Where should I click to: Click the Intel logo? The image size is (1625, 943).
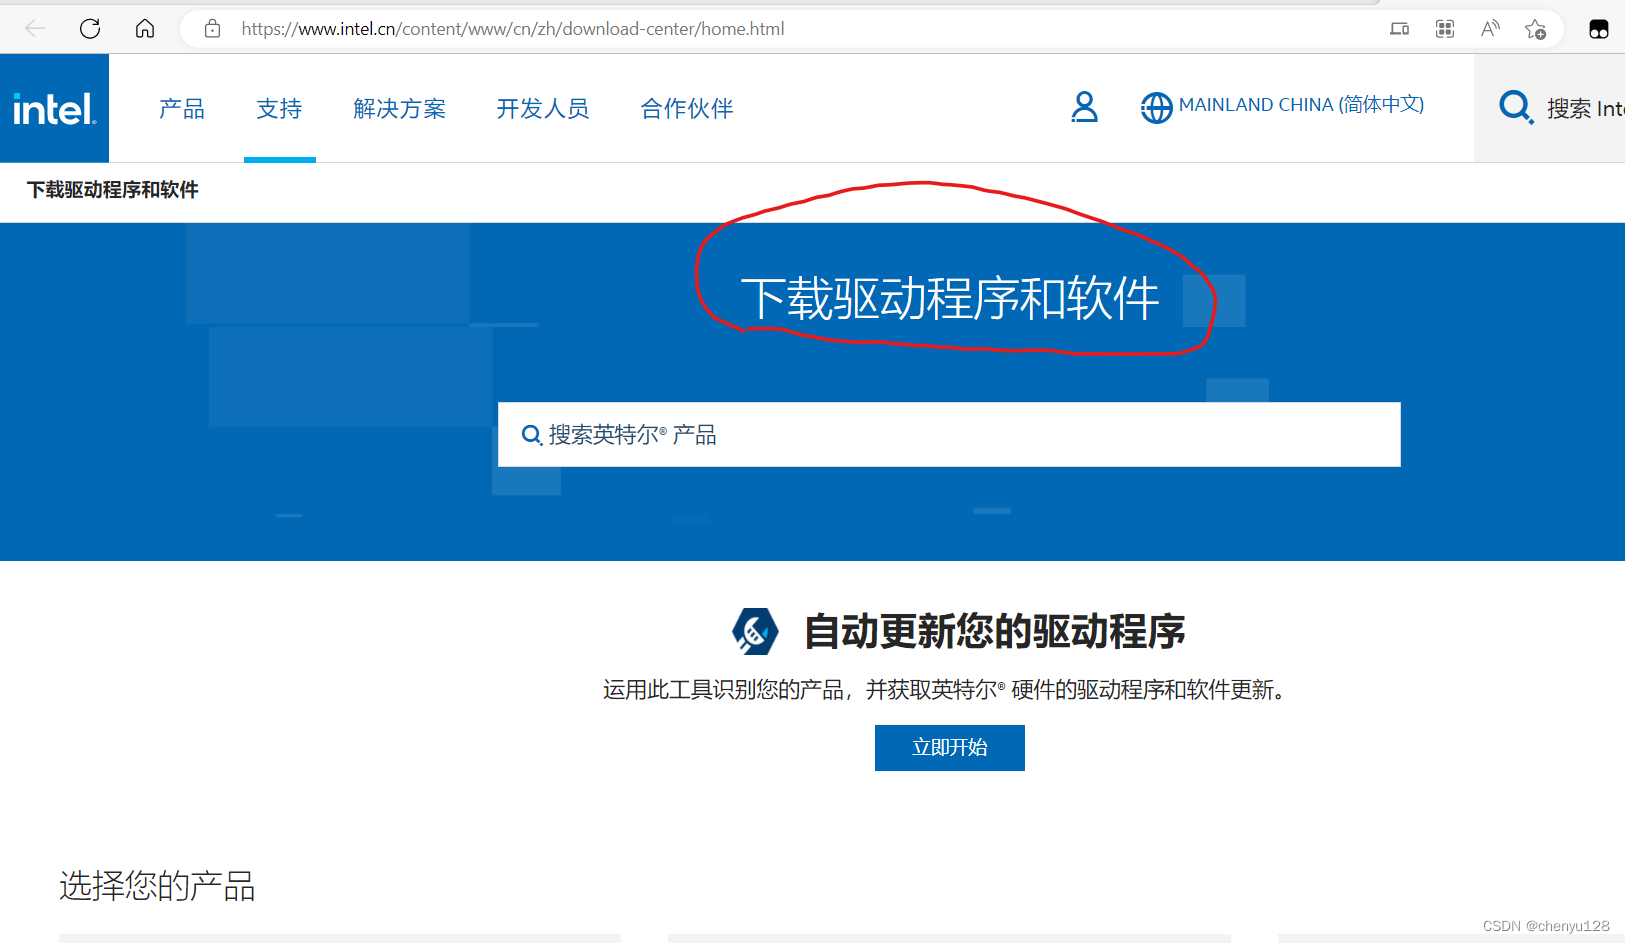click(54, 108)
